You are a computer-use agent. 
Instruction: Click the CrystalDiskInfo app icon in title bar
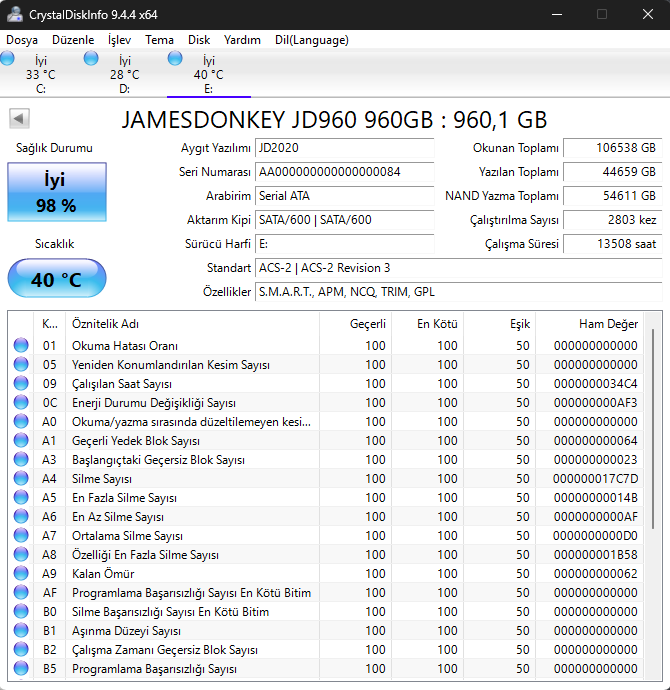[x=17, y=15]
